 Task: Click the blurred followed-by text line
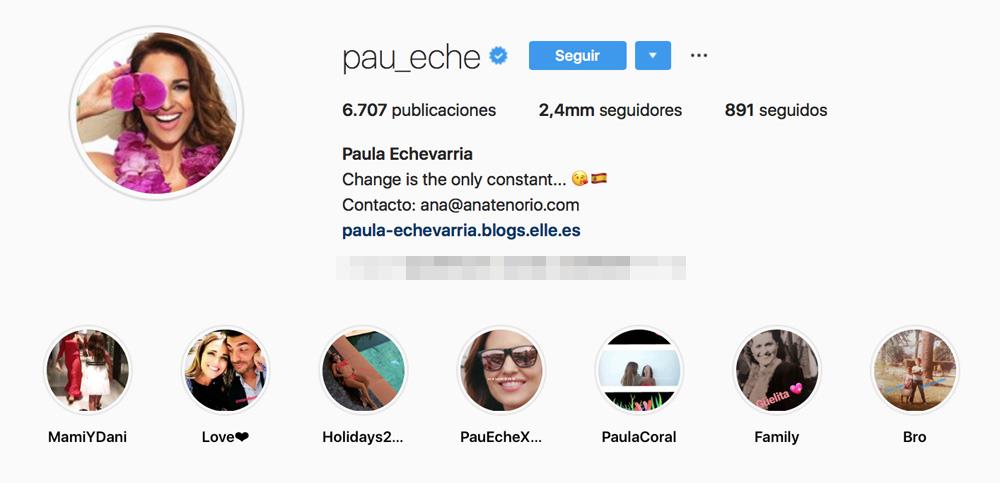(511, 268)
